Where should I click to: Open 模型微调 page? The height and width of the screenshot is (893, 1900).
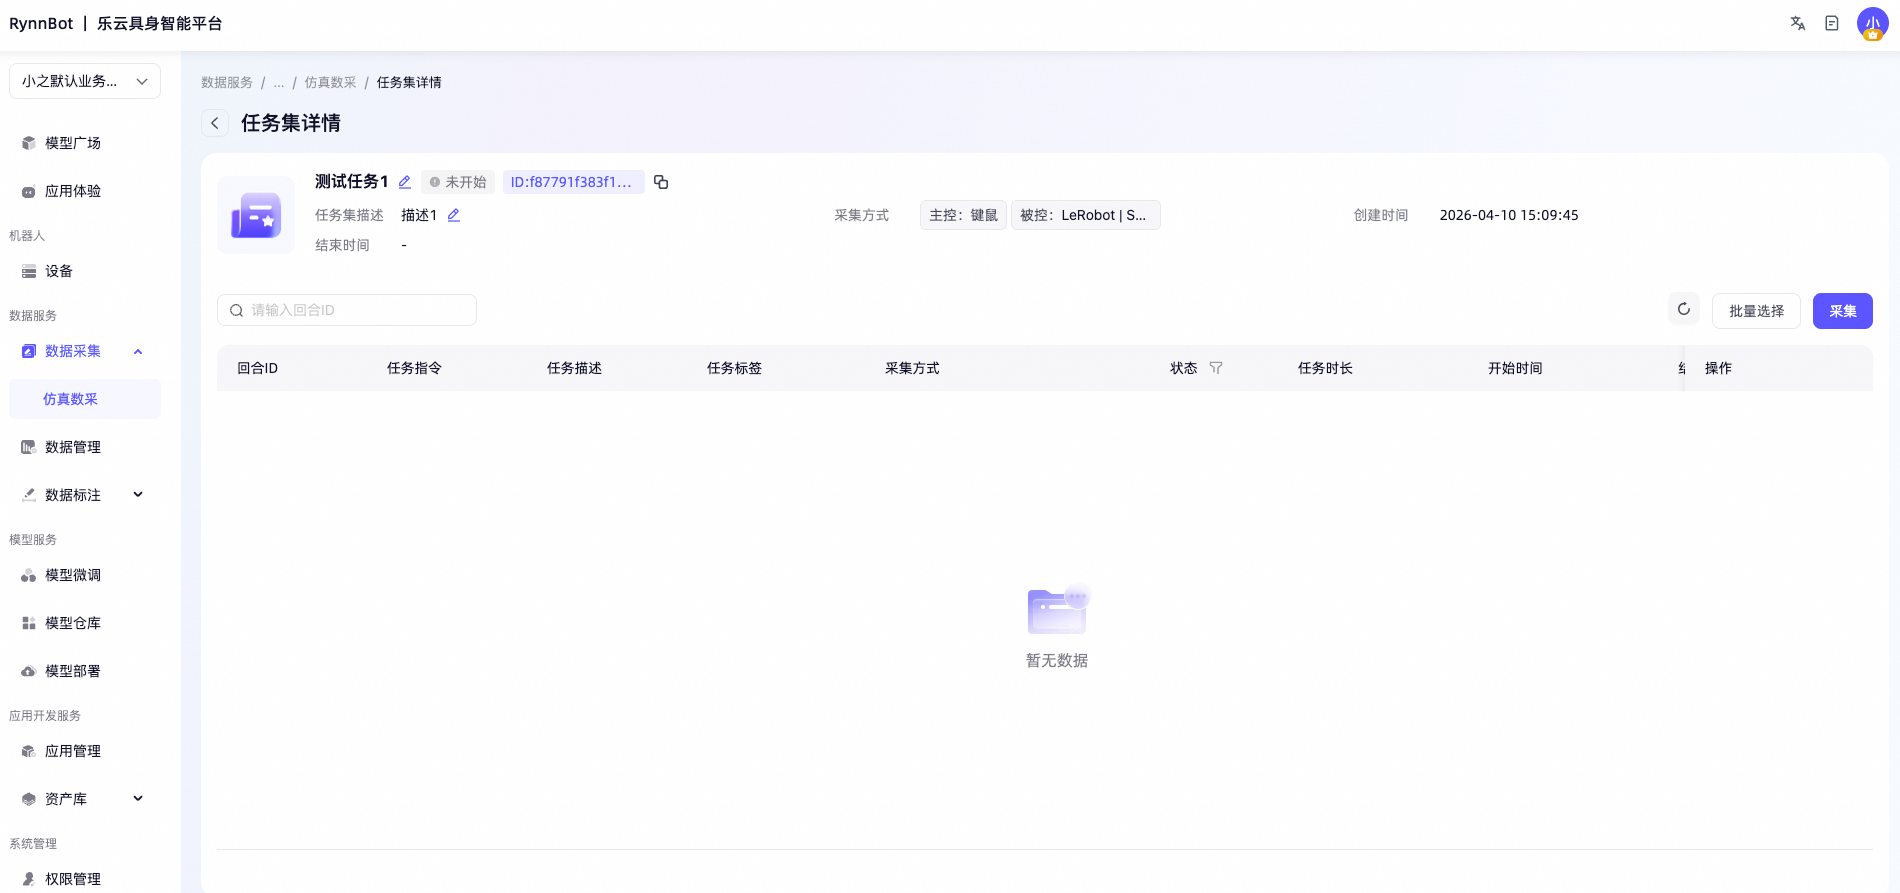coord(85,575)
